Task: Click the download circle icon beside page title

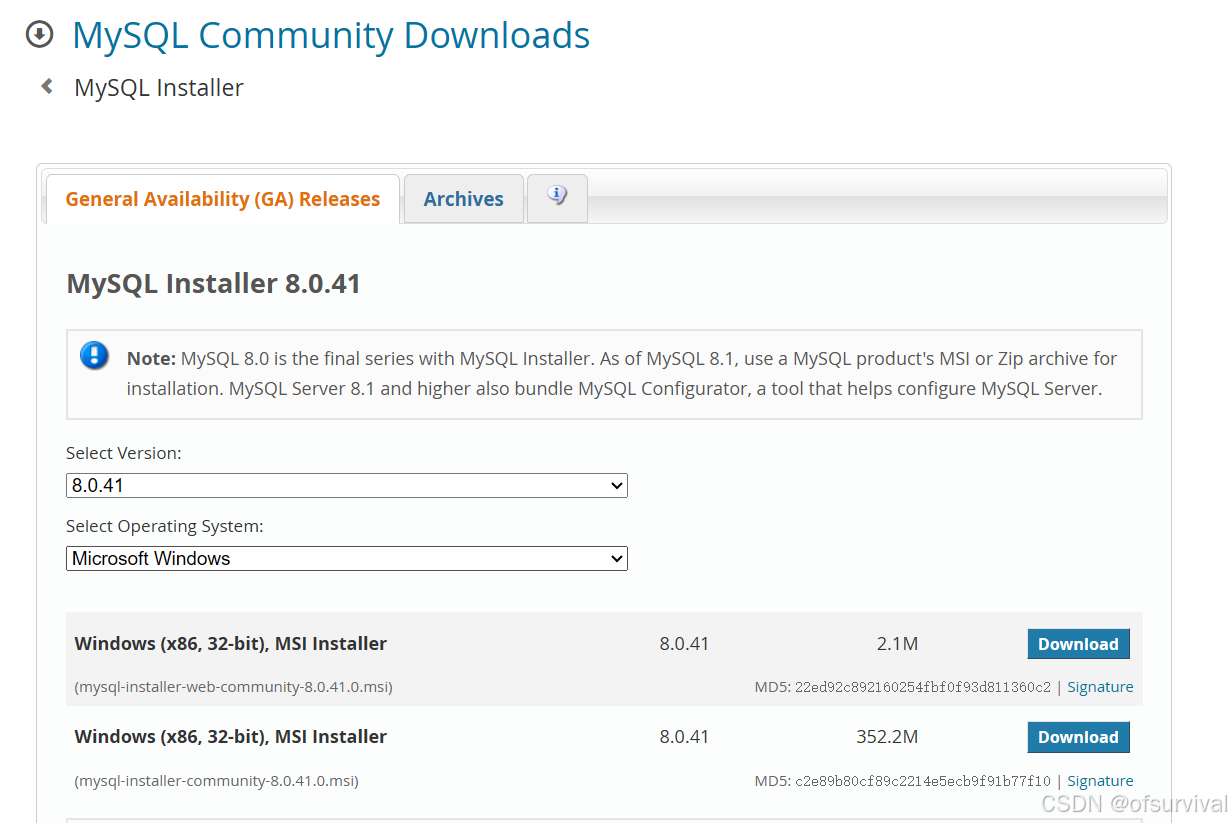Action: [x=39, y=35]
